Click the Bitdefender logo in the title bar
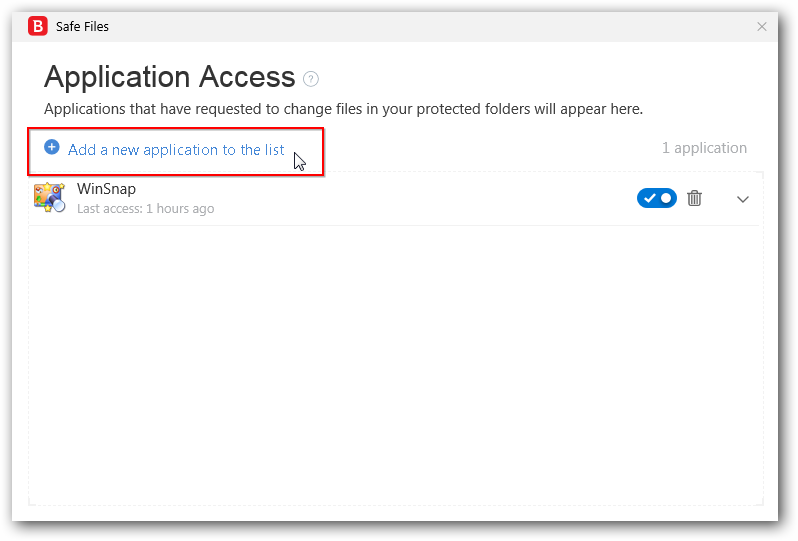Viewport: 798px width, 541px height. tap(38, 27)
